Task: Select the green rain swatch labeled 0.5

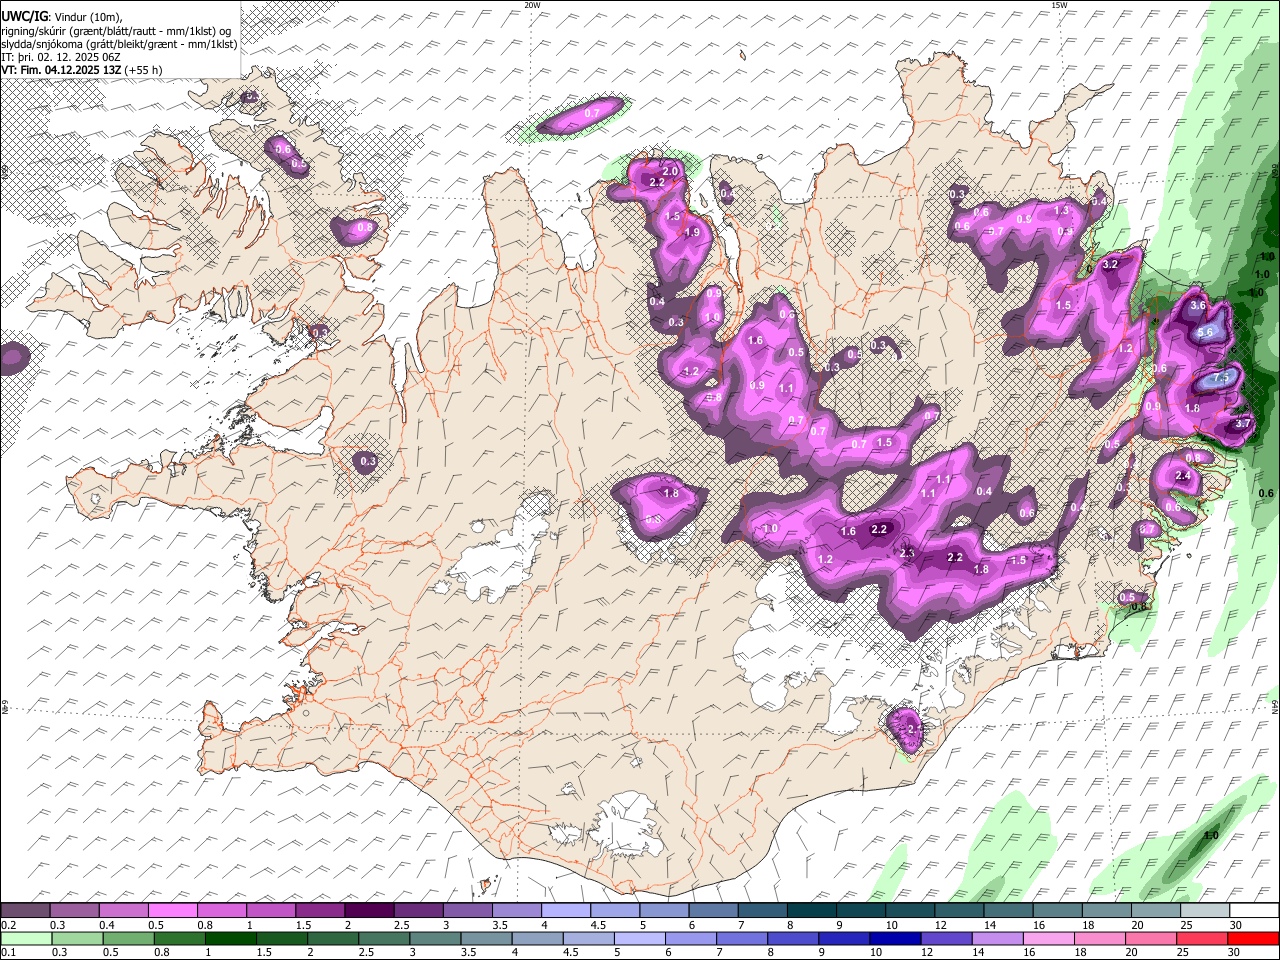Action: tap(128, 938)
